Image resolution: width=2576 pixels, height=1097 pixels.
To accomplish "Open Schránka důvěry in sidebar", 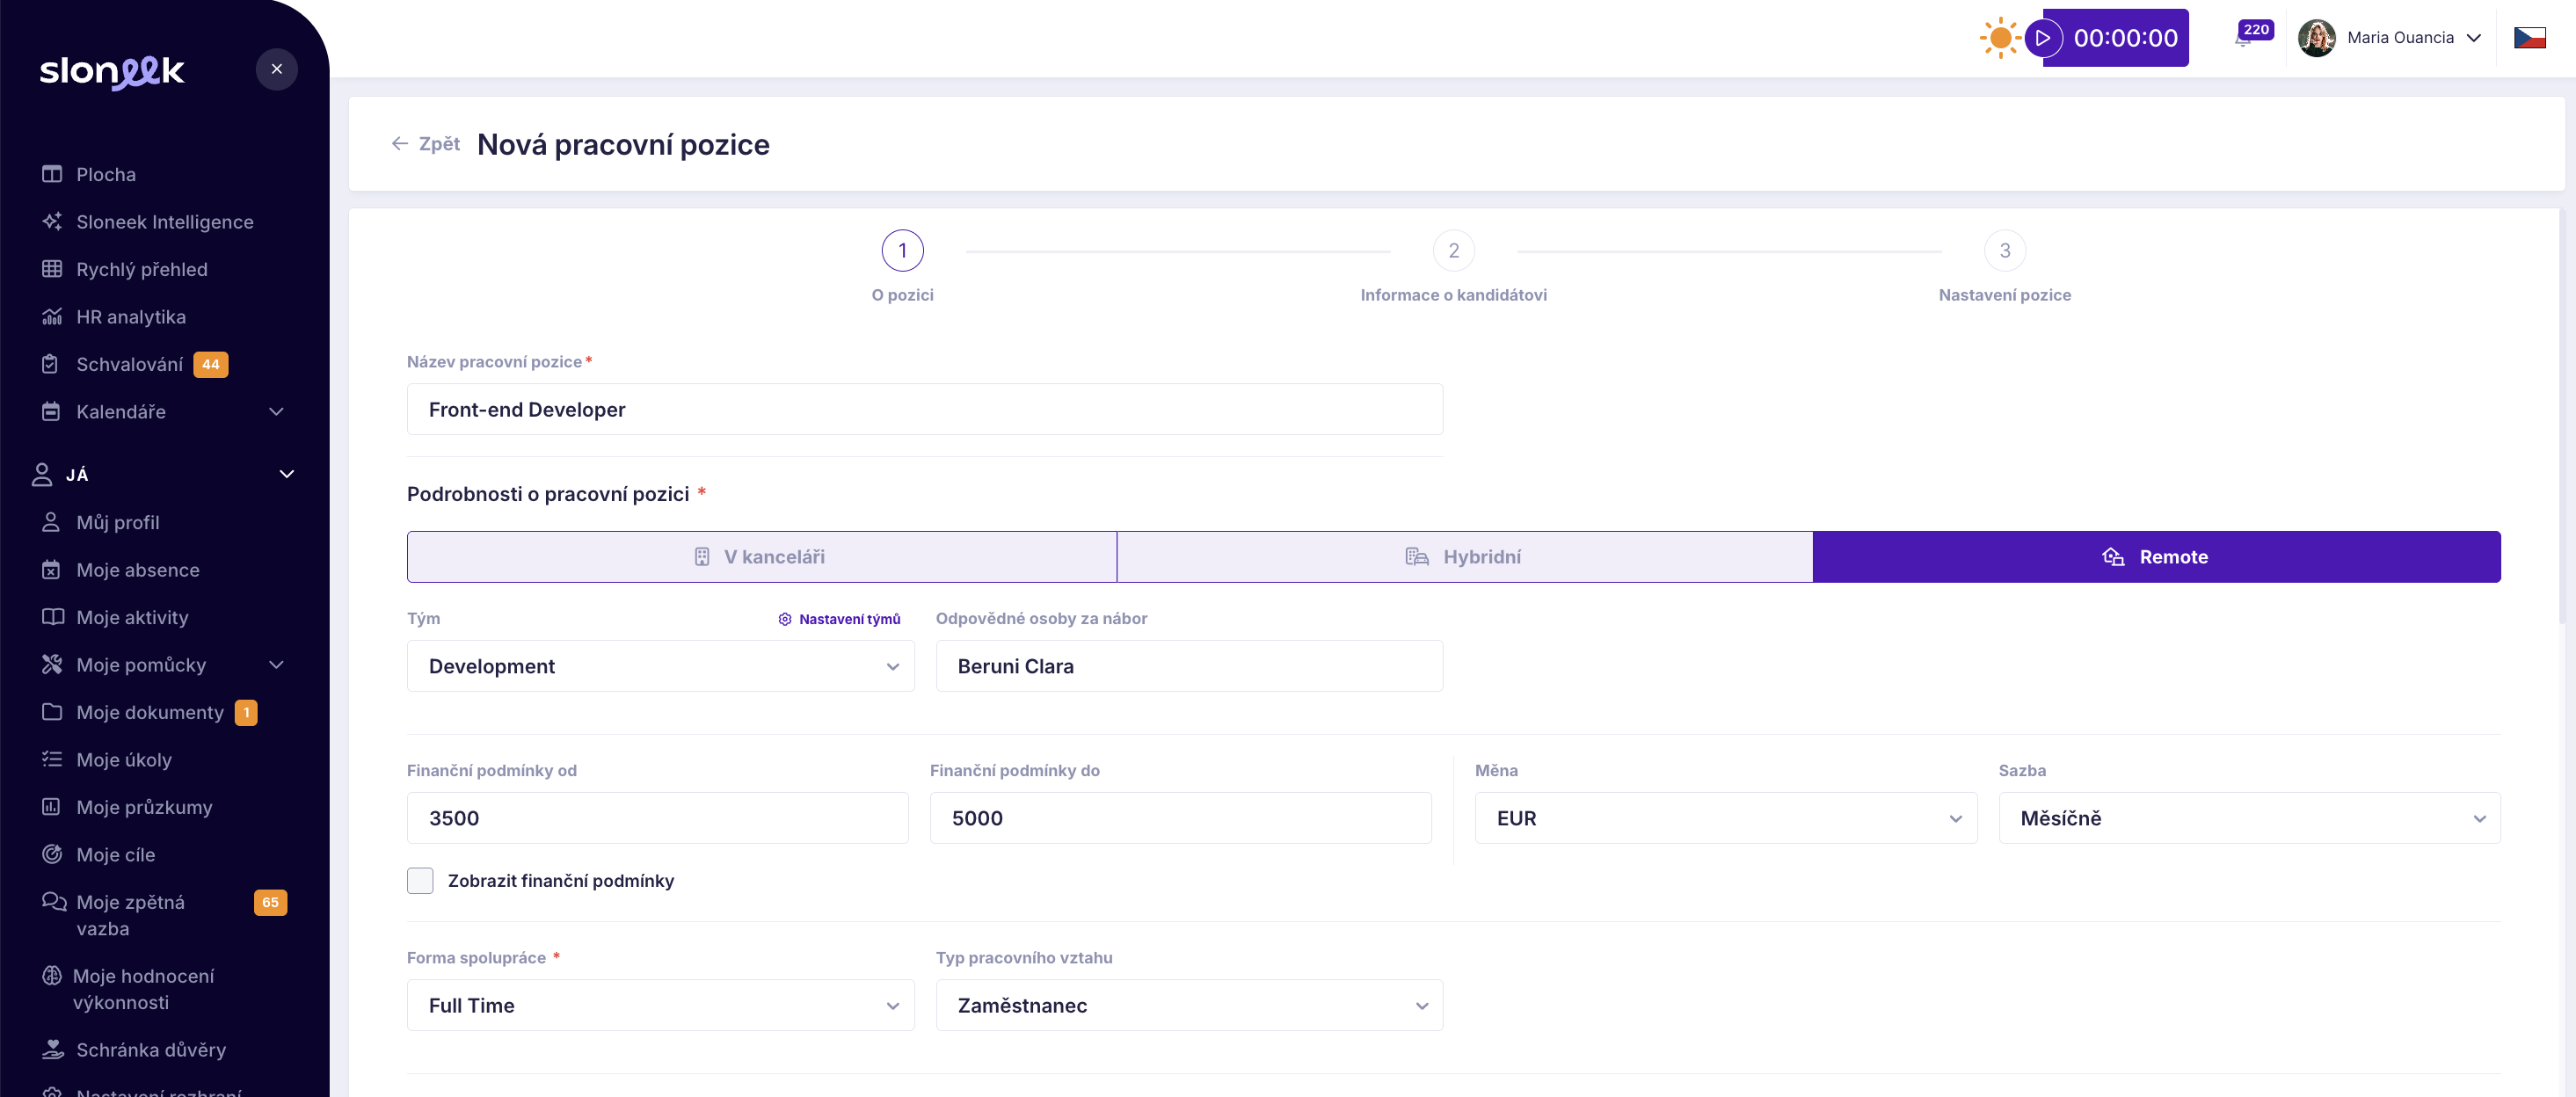I will 150,1049.
